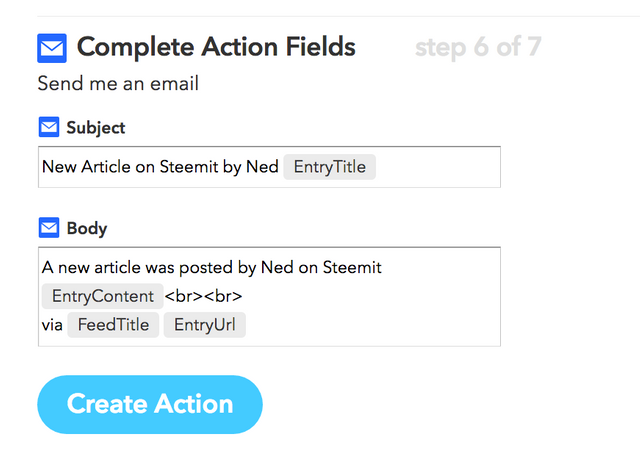Image resolution: width=640 pixels, height=453 pixels.
Task: Click the Subject field label
Action: point(96,128)
